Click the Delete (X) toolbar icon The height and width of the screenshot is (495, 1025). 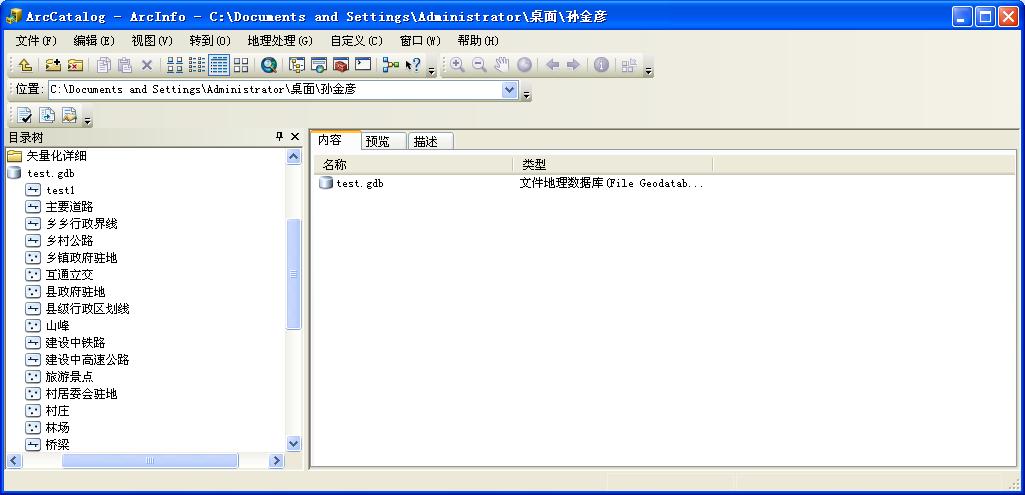[146, 65]
